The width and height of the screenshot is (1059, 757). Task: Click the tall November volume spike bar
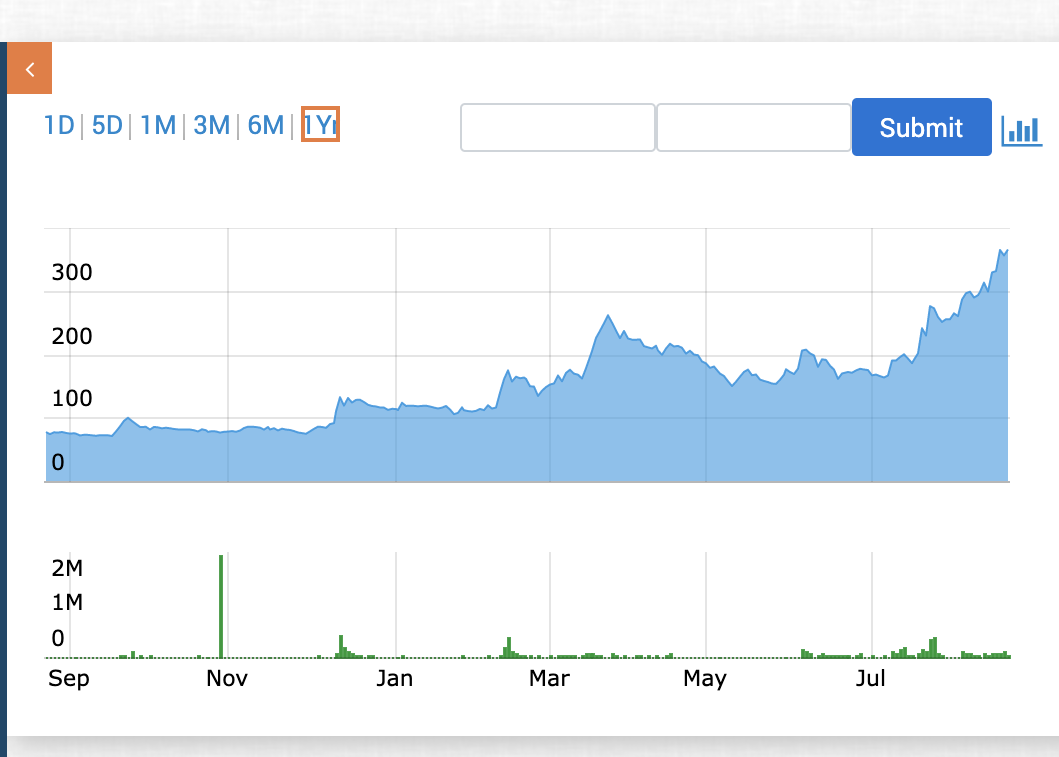tap(221, 605)
